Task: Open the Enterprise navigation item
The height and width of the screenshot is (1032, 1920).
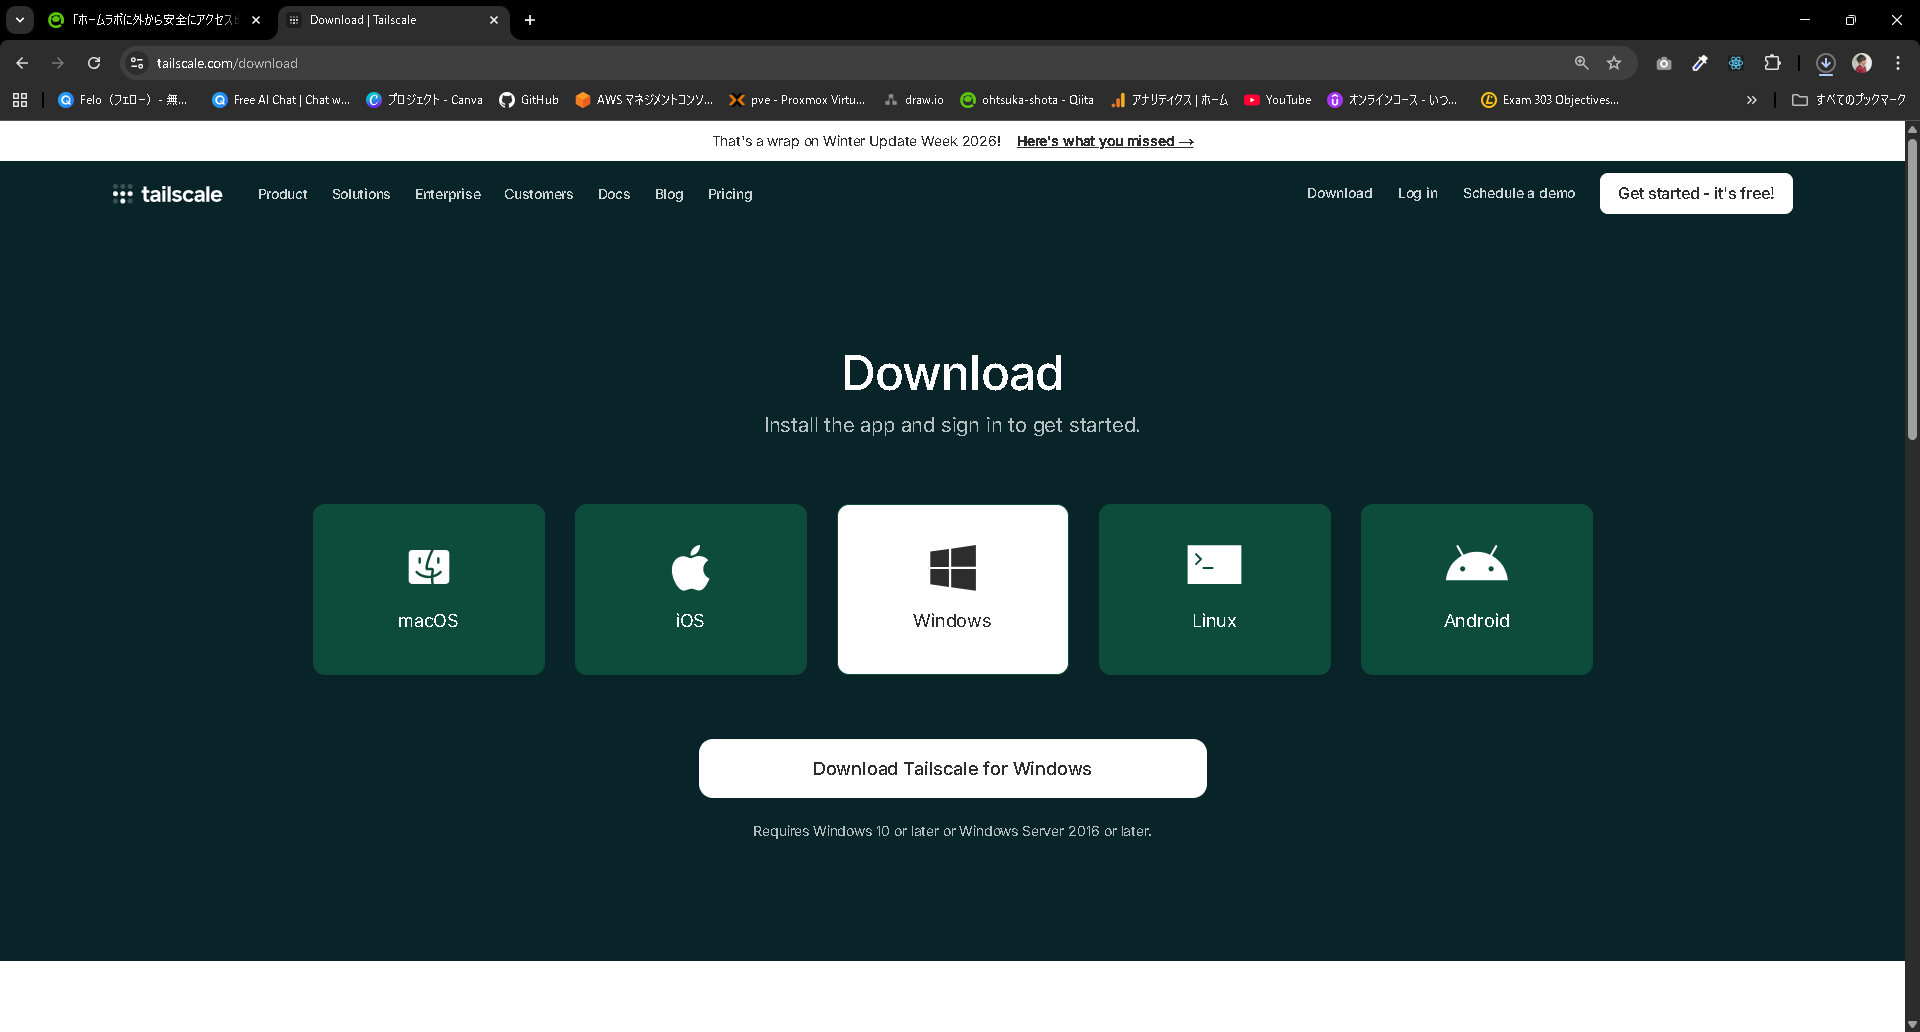Action: pos(448,194)
